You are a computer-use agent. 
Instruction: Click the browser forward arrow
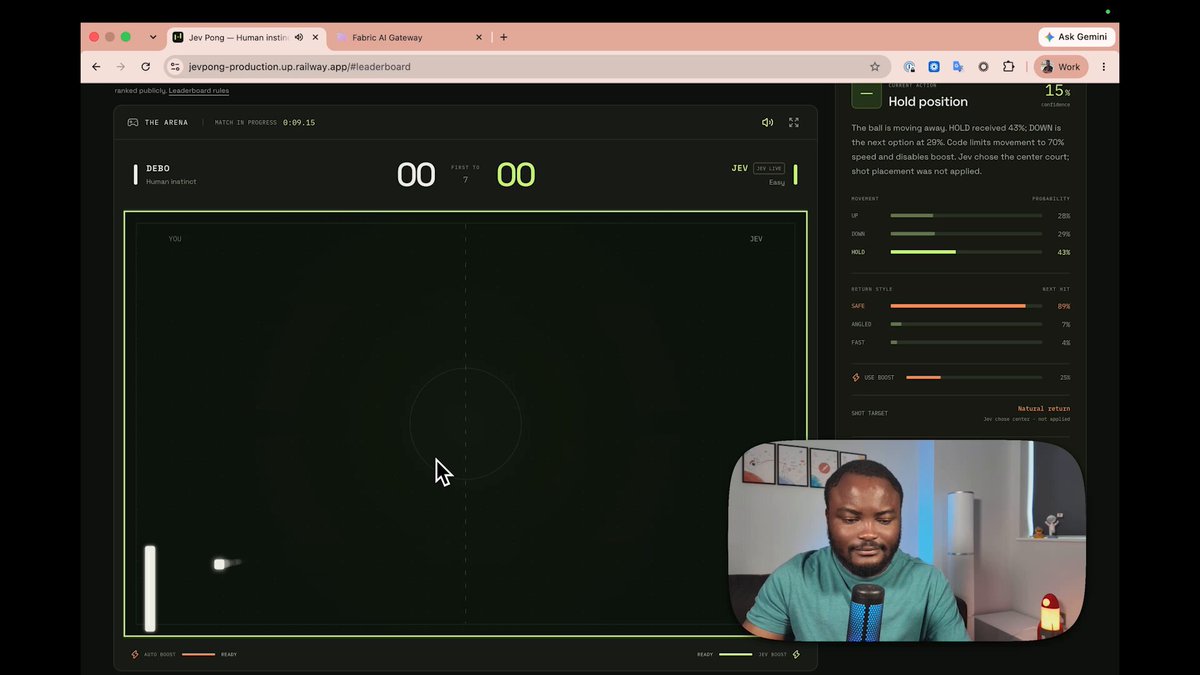point(120,67)
